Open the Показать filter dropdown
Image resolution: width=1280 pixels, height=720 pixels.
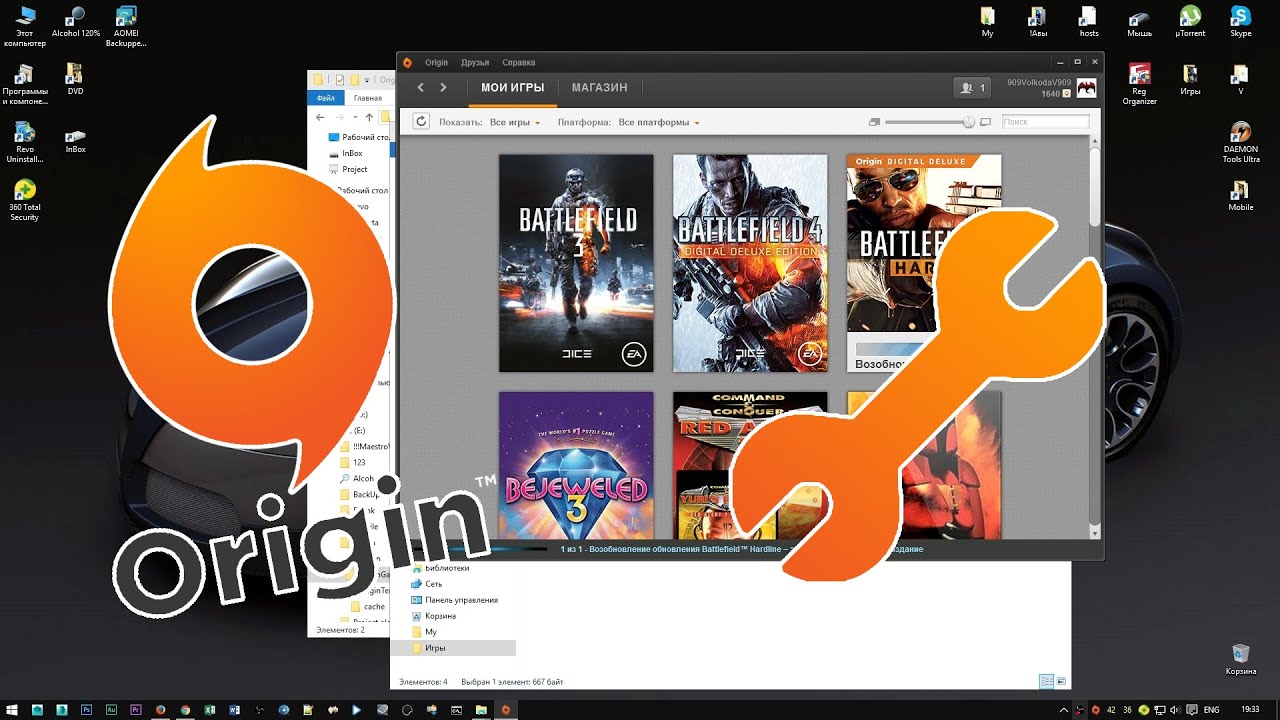pos(514,122)
